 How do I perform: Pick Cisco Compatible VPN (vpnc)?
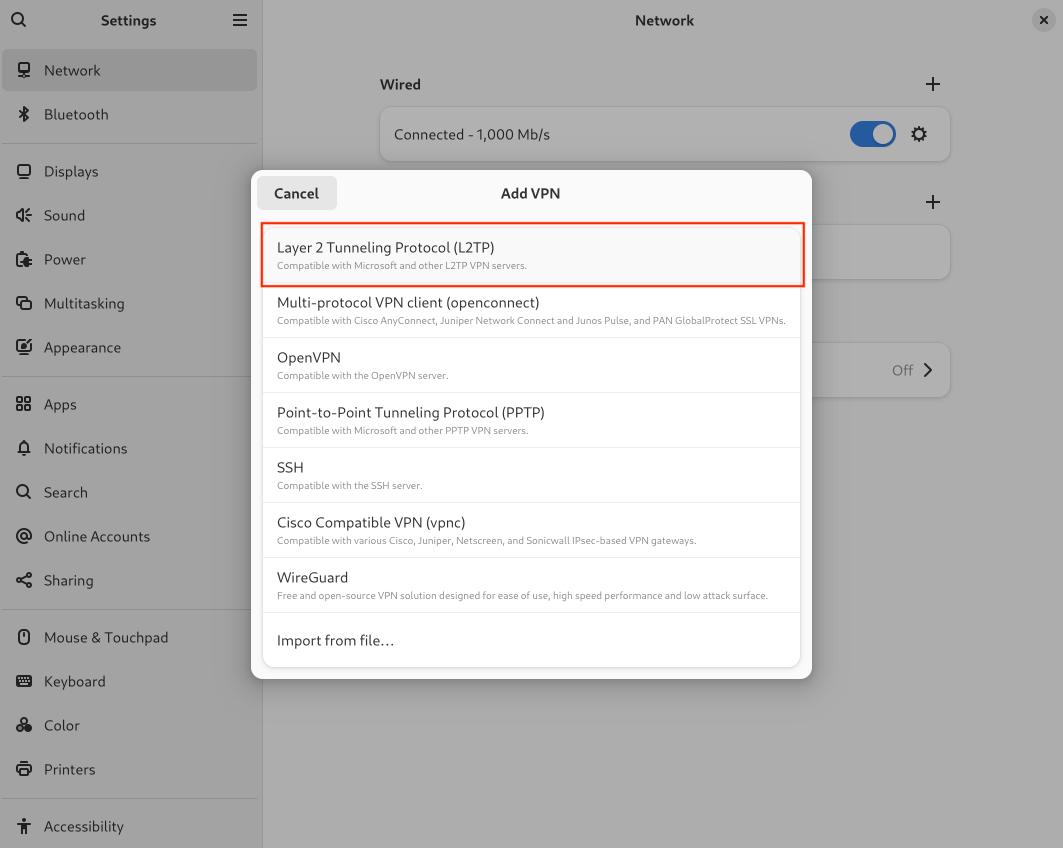(532, 529)
